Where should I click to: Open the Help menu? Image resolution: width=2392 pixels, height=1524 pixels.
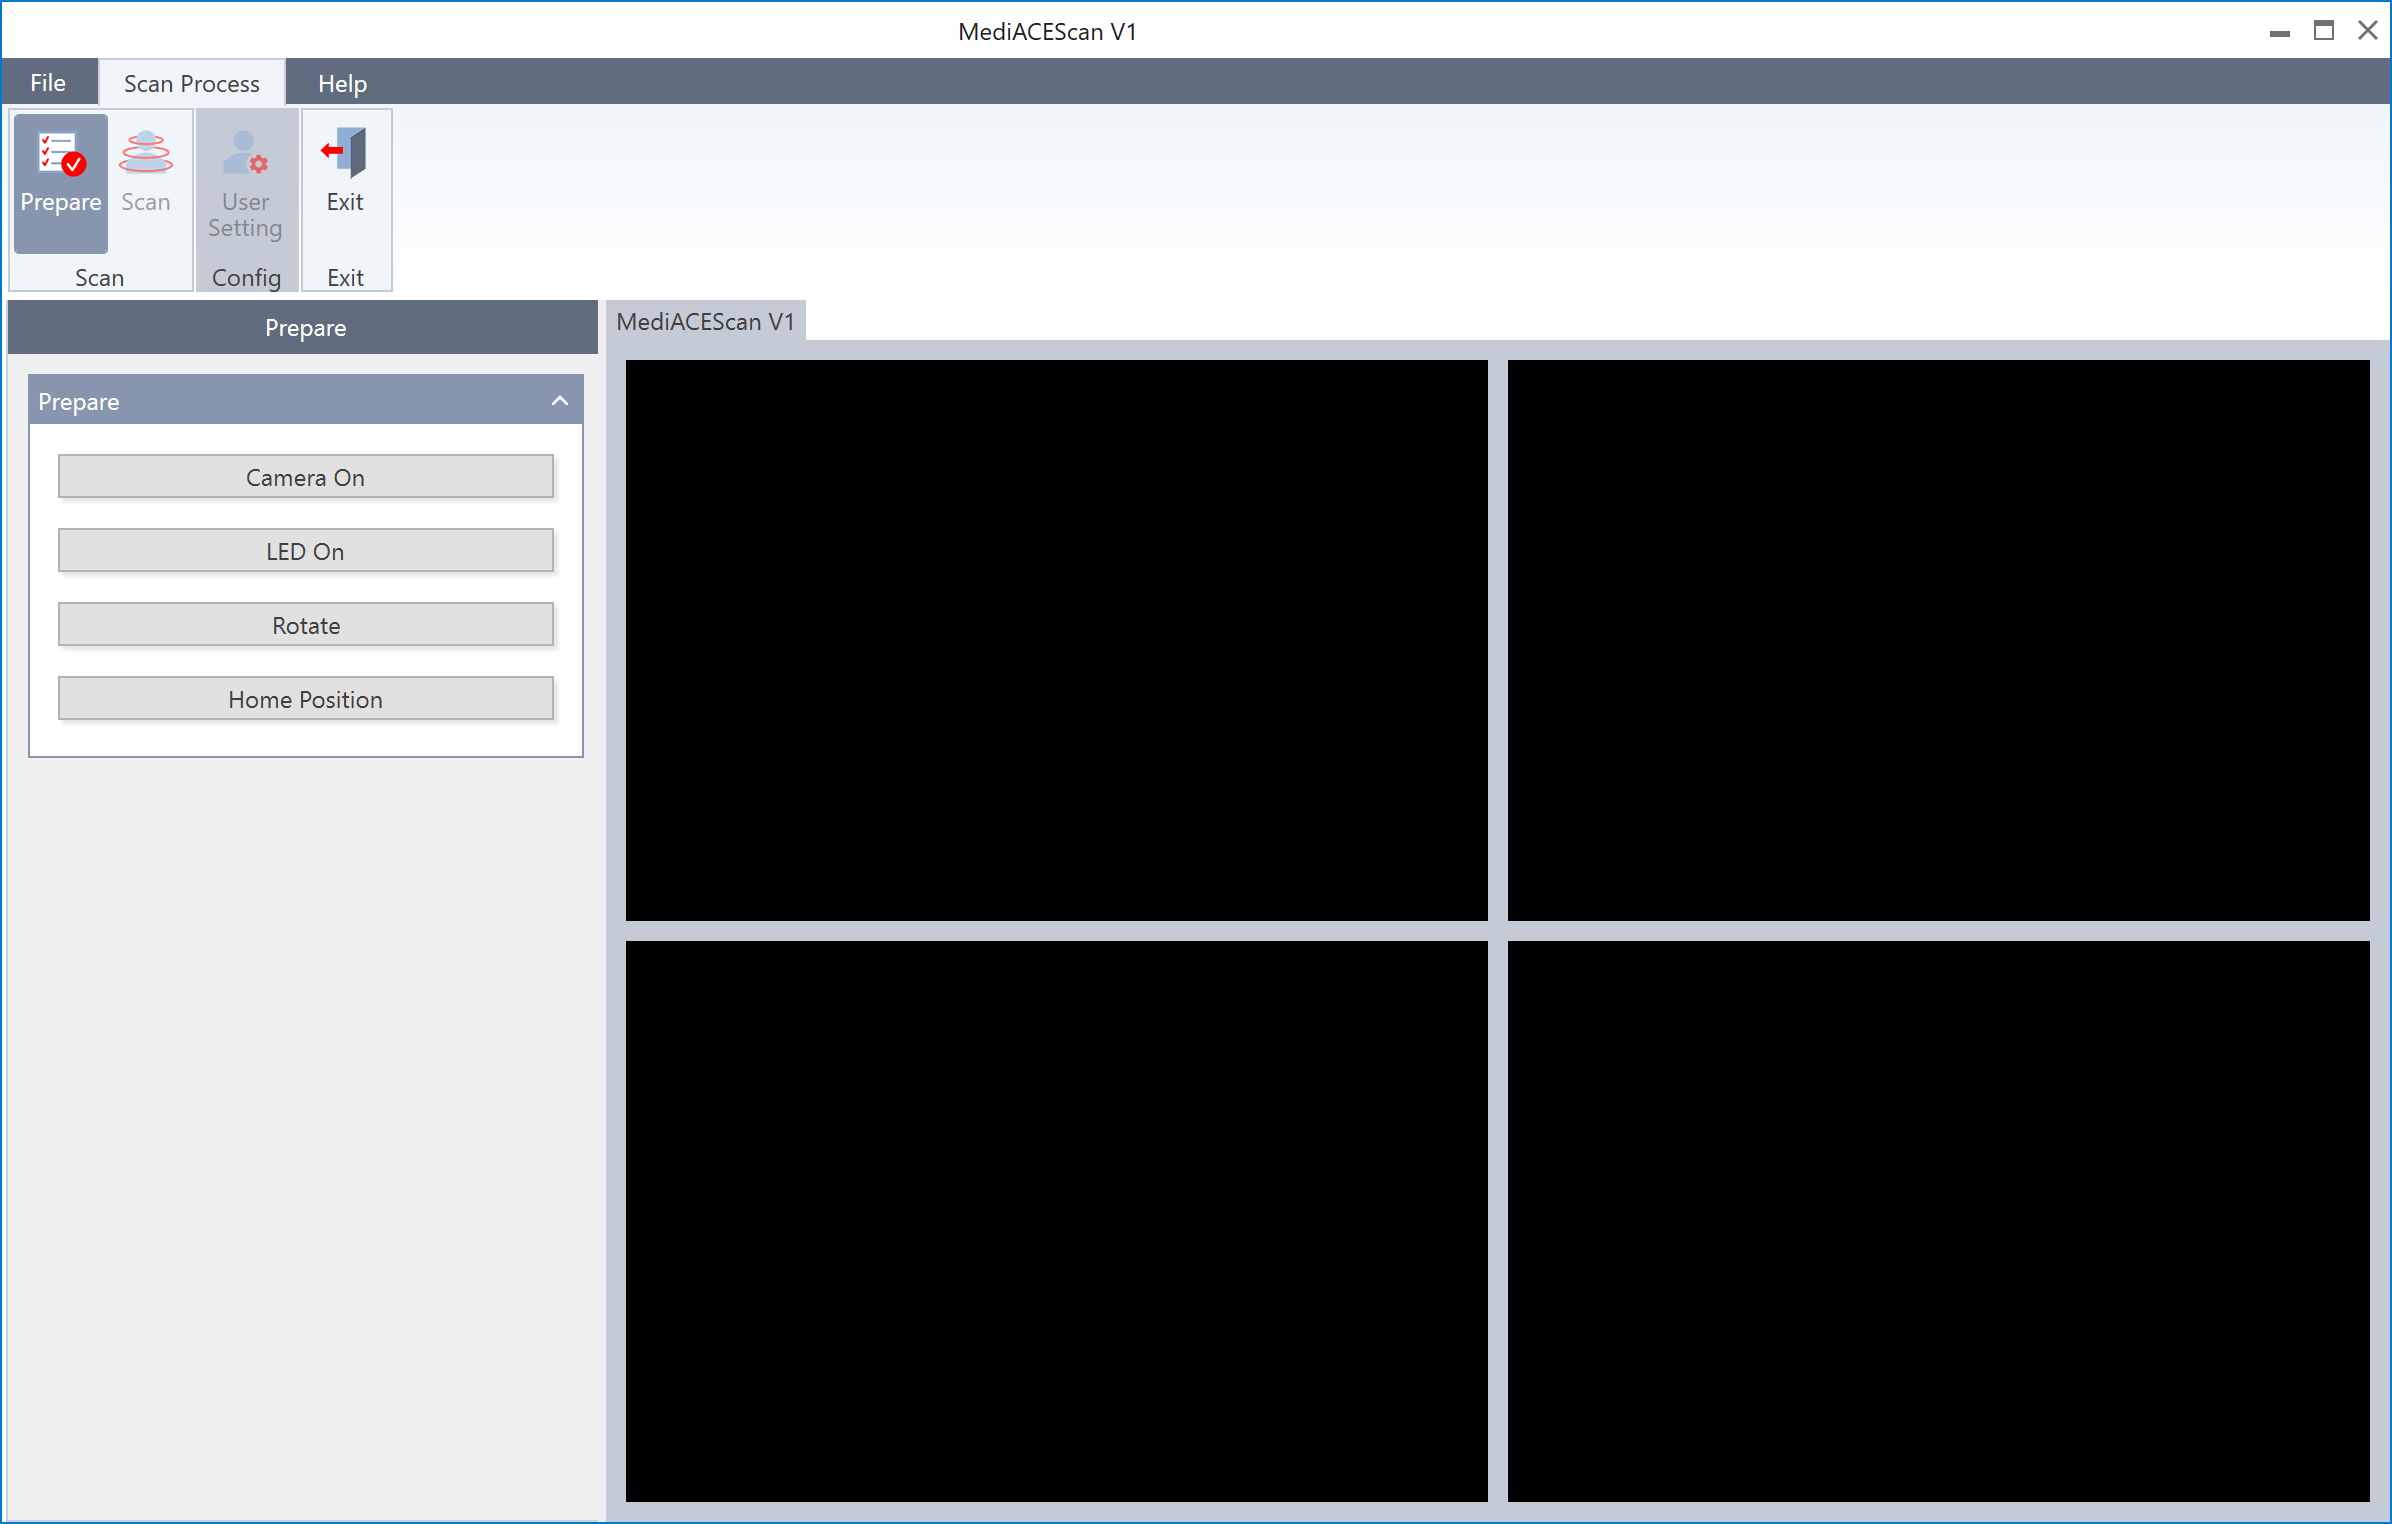(x=342, y=83)
